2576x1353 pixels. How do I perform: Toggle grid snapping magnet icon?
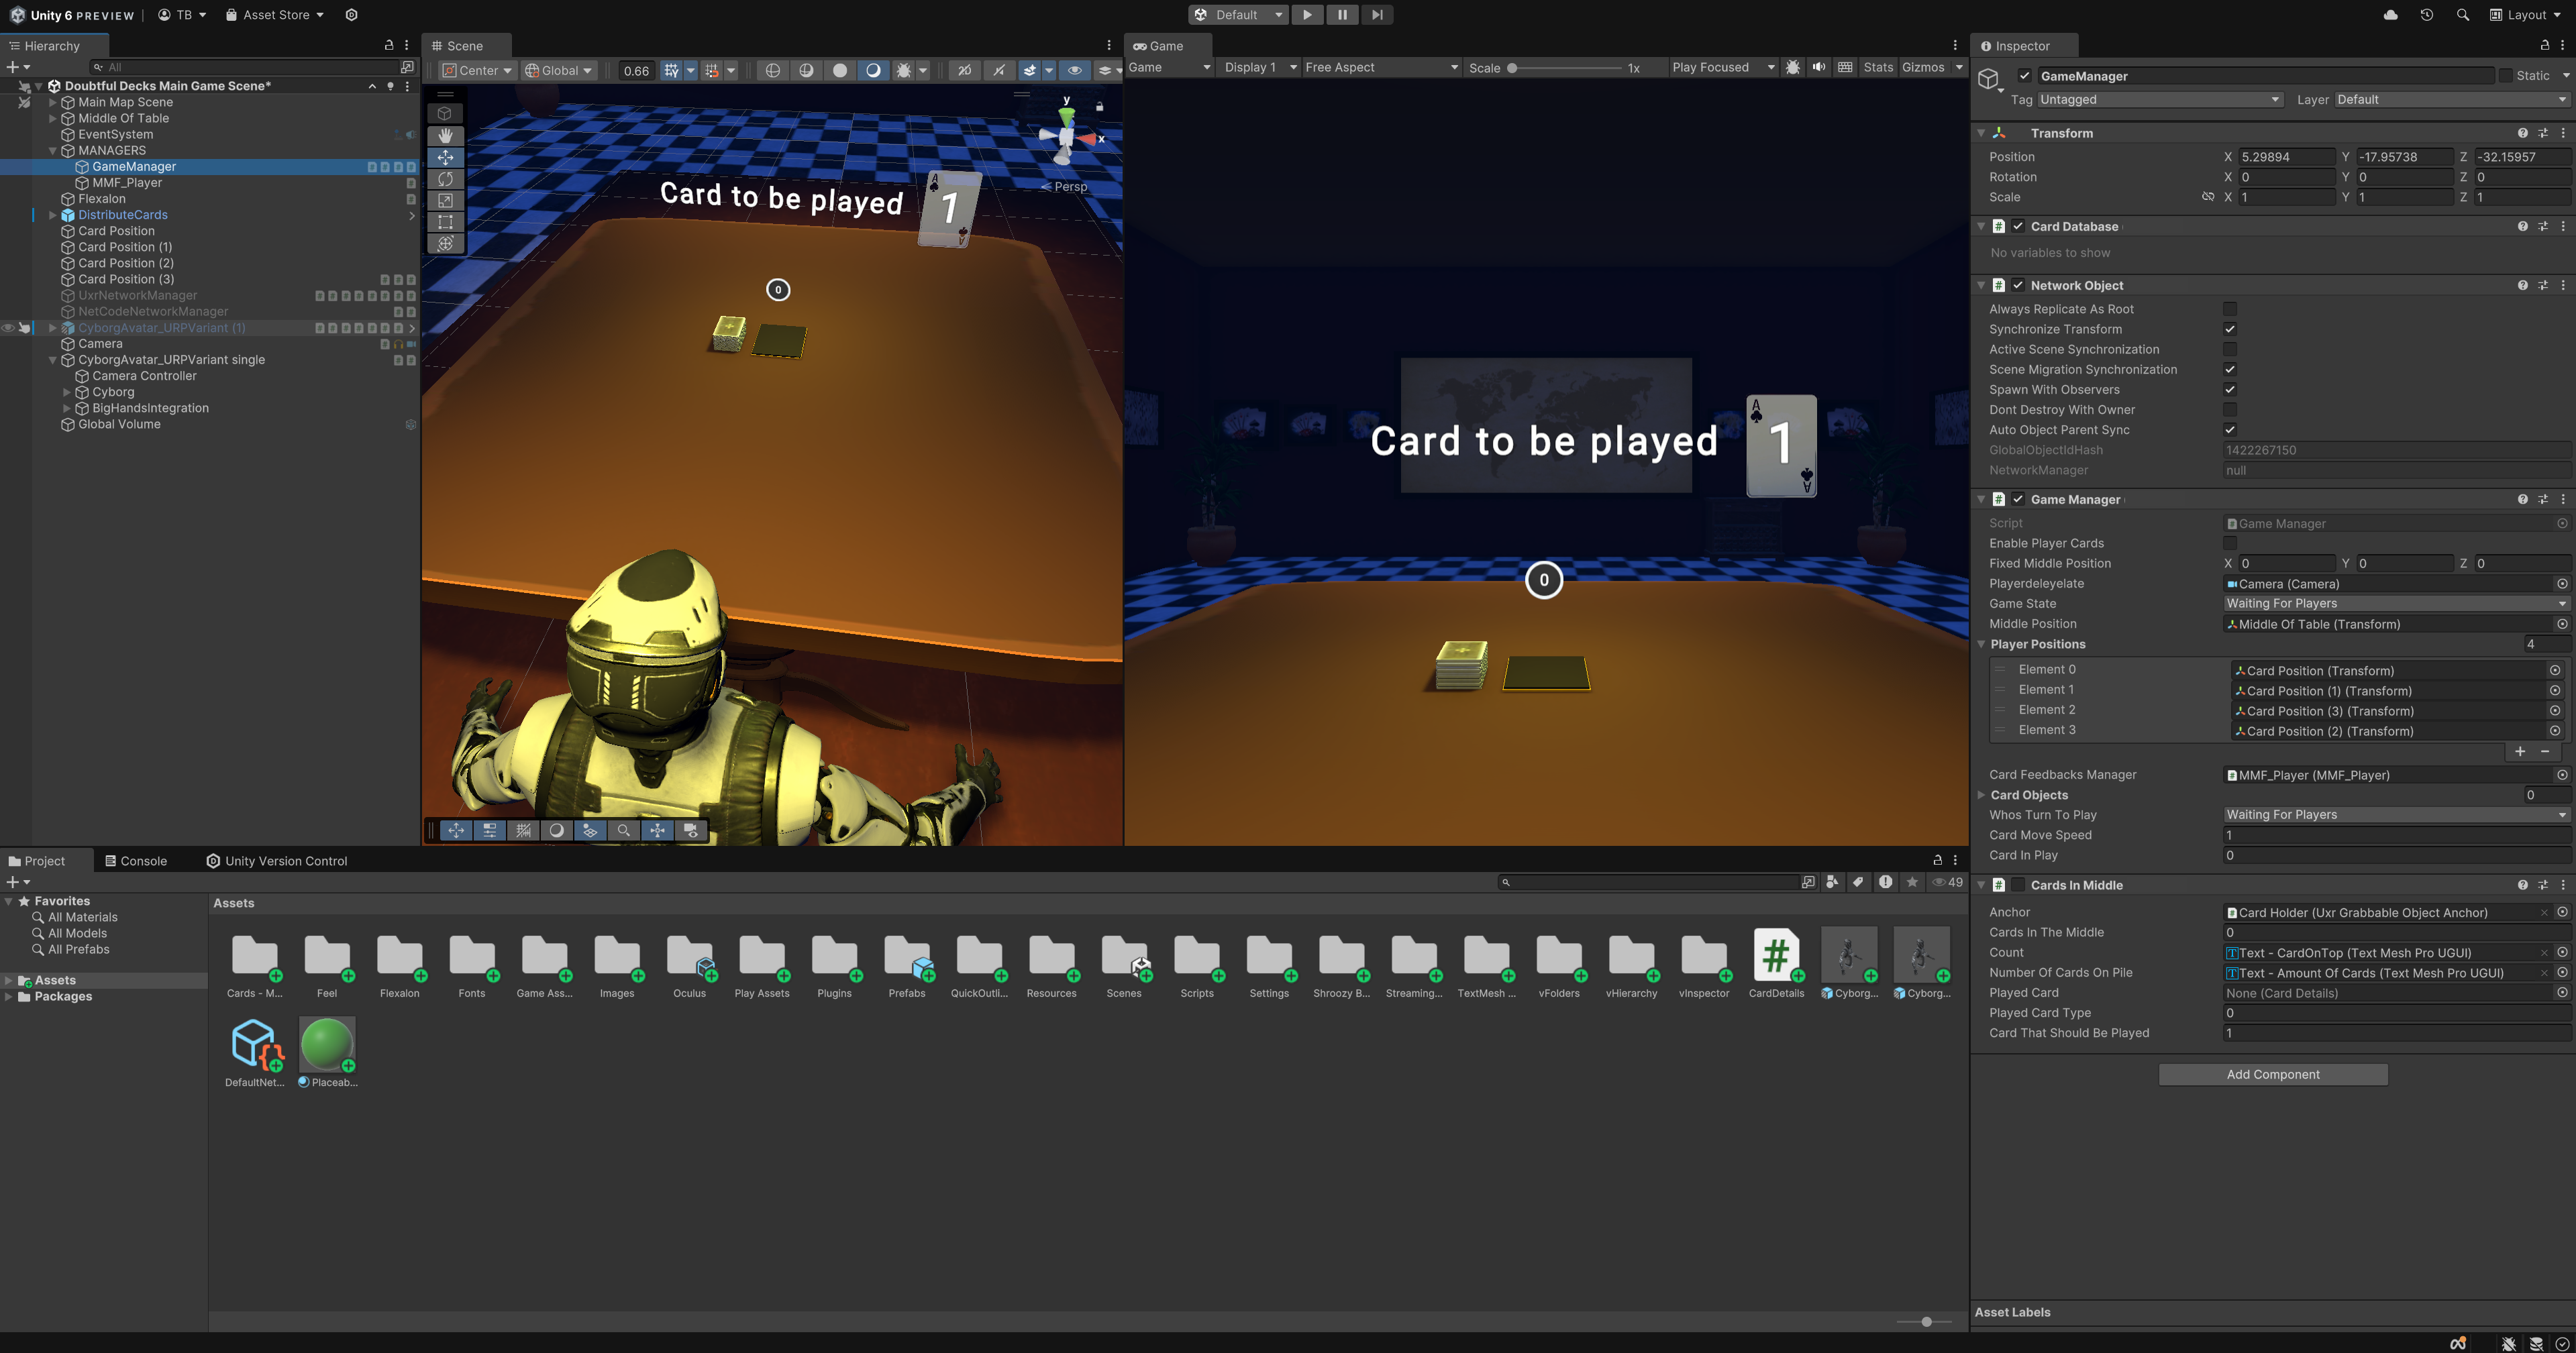(711, 70)
